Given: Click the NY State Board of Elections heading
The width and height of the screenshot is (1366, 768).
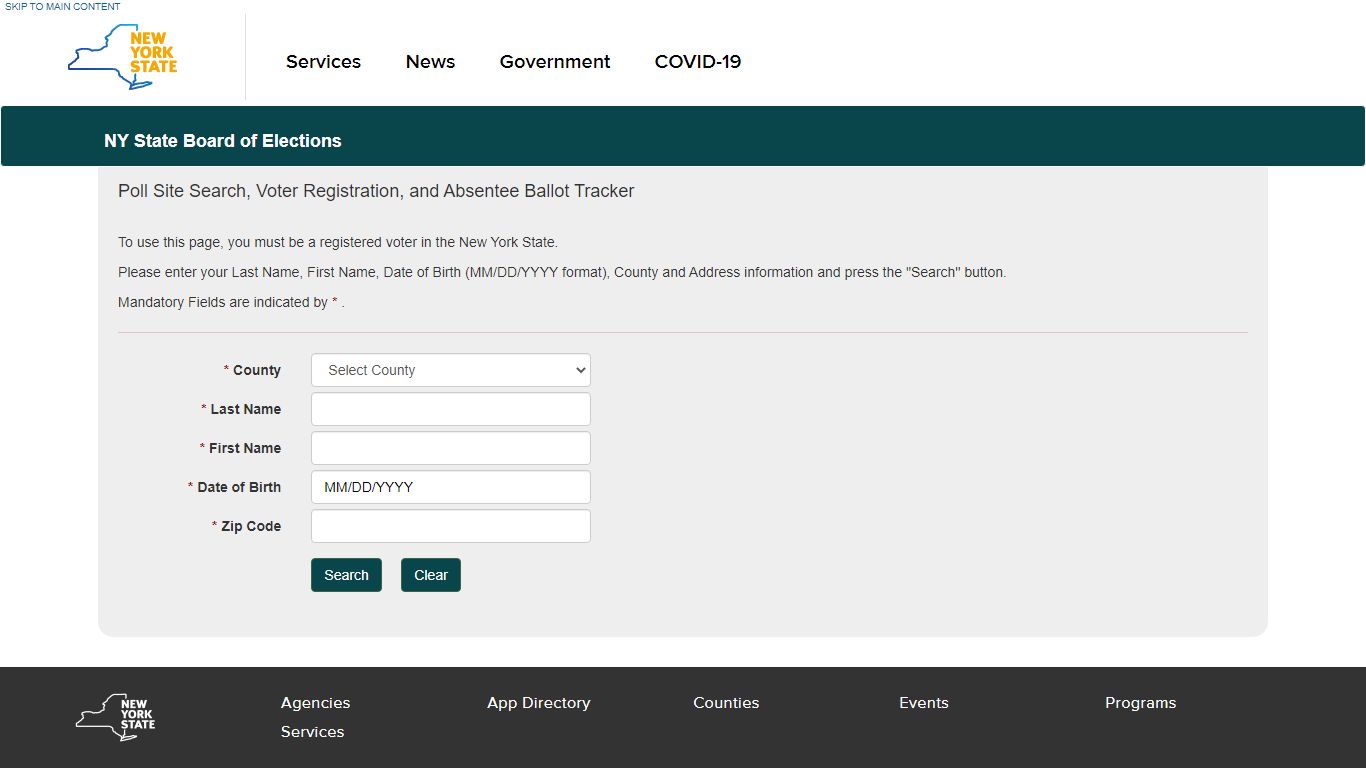Looking at the screenshot, I should 223,141.
